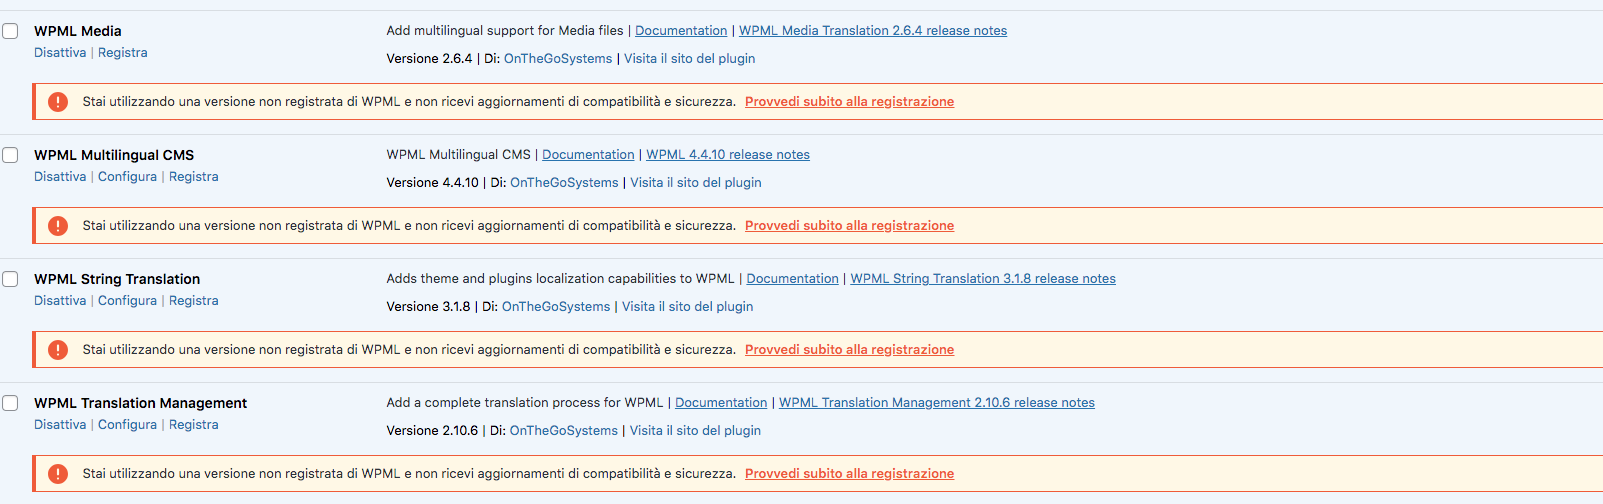Viewport: 1603px width, 504px height.
Task: Visit plugin site for WPML String Translation
Action: point(688,307)
